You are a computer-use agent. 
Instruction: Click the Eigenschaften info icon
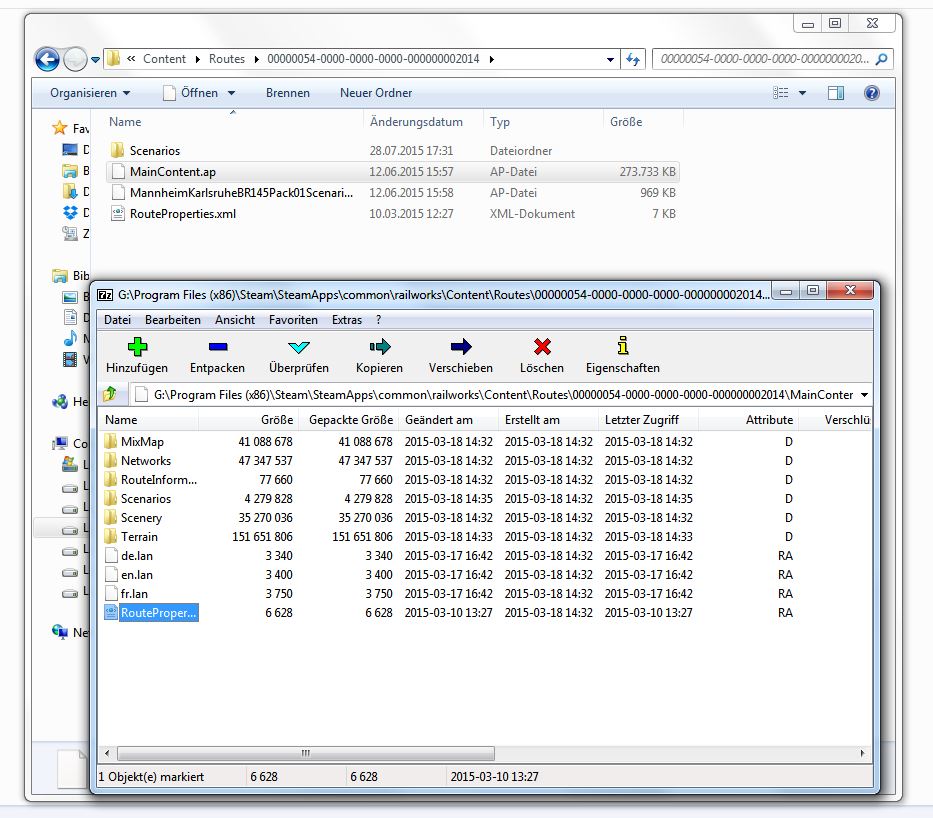click(x=622, y=346)
